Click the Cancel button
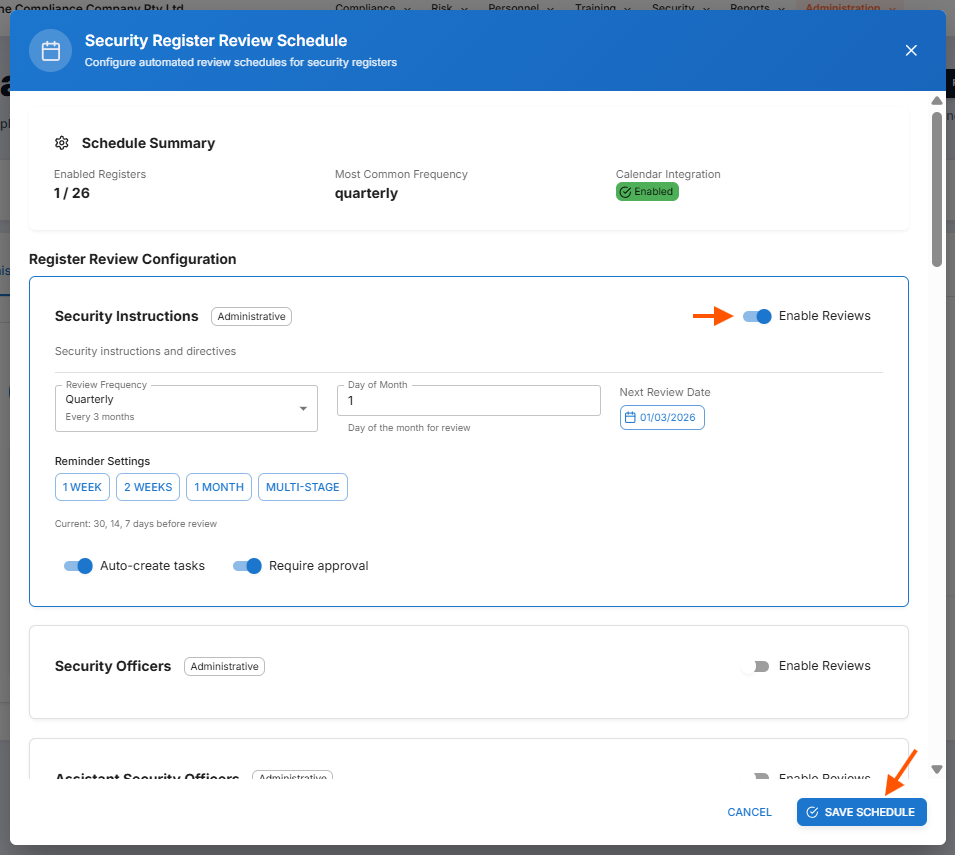This screenshot has width=955, height=855. point(749,812)
